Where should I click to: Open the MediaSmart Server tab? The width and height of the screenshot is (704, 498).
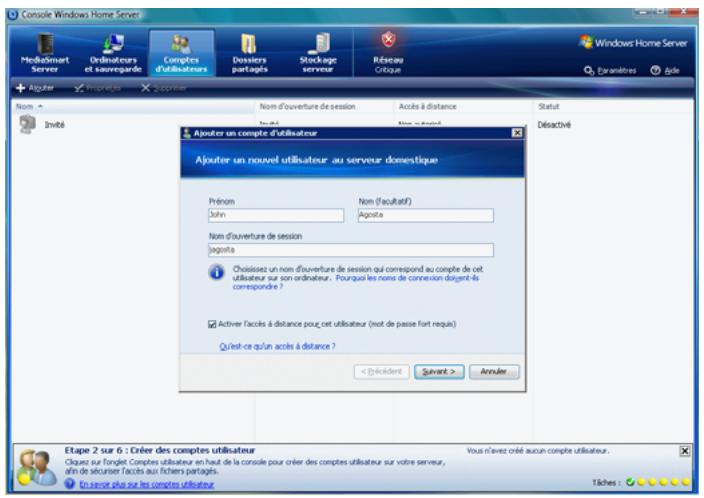coord(44,53)
